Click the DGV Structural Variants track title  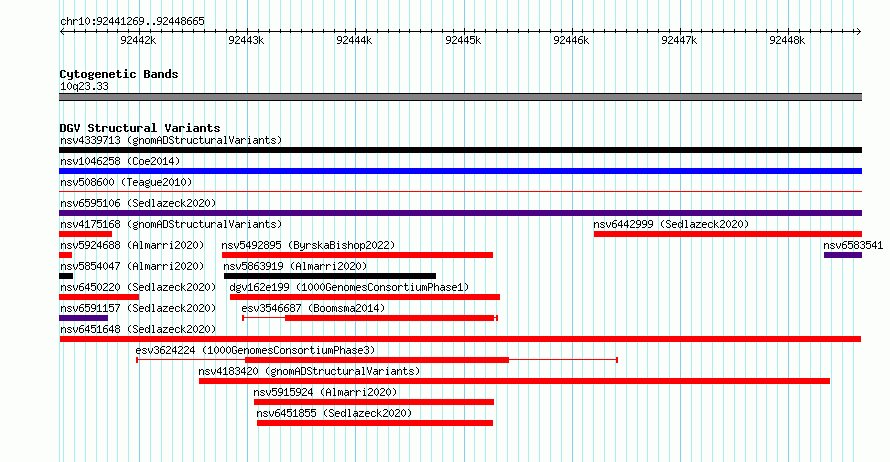(x=140, y=128)
